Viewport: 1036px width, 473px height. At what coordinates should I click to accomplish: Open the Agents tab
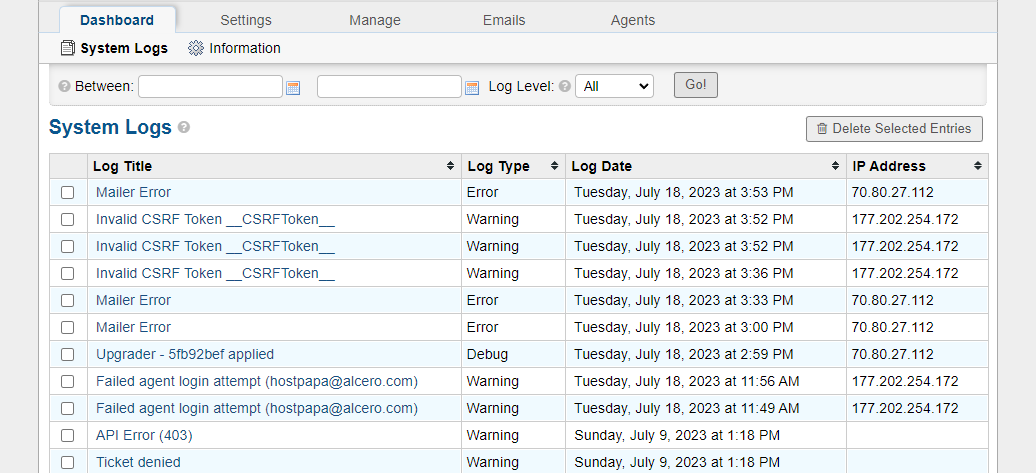click(633, 20)
